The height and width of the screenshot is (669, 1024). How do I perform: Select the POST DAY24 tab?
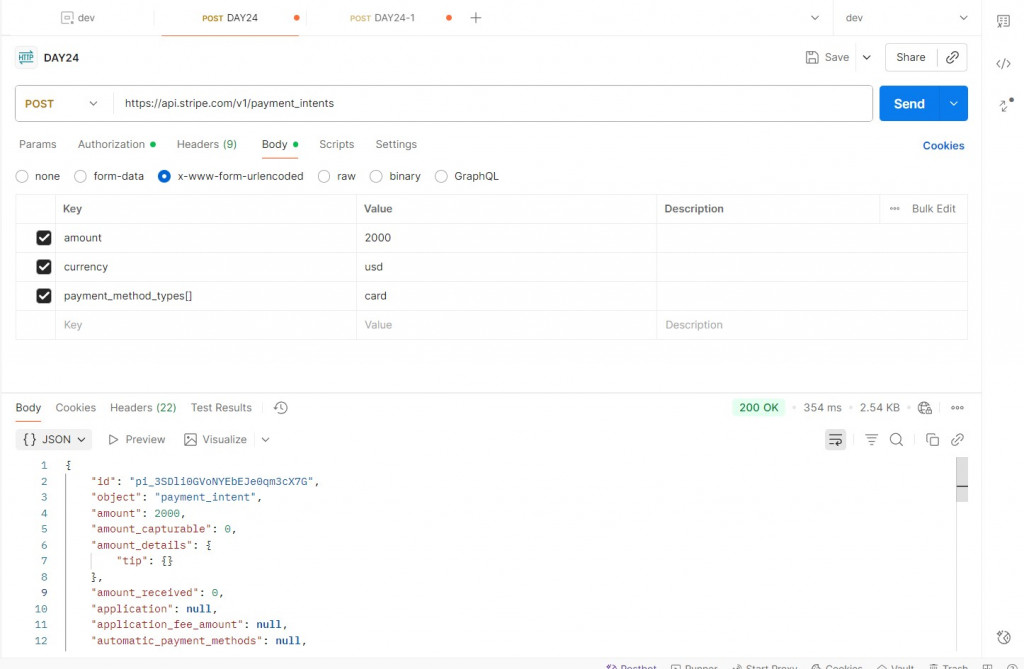pyautogui.click(x=230, y=18)
